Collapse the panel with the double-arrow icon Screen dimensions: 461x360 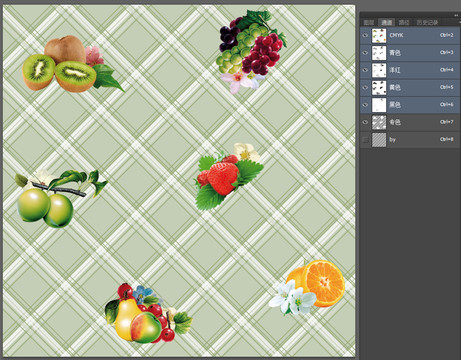tap(456, 15)
